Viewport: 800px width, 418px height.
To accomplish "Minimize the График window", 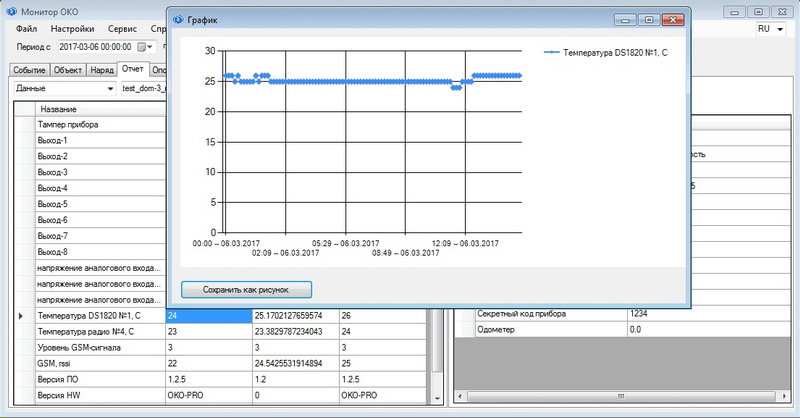I will 626,20.
